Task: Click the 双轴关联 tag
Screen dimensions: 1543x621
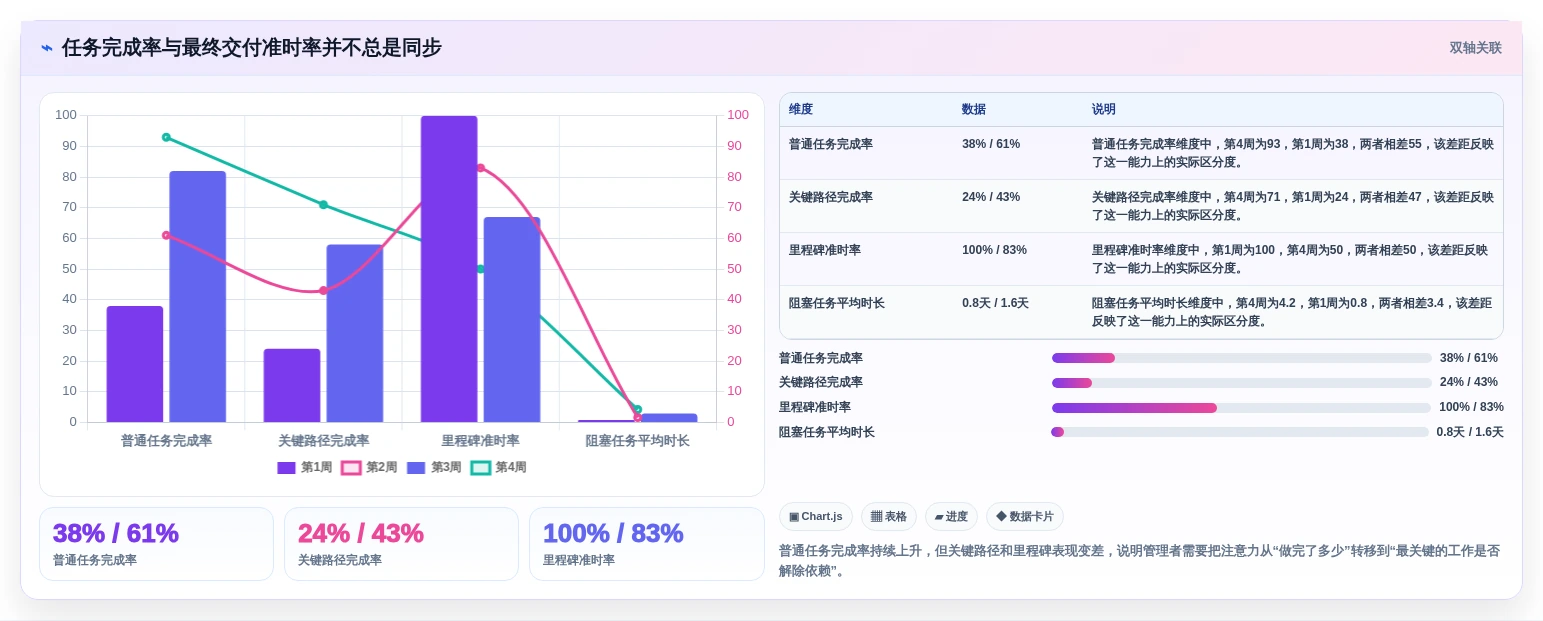Action: click(x=1475, y=48)
